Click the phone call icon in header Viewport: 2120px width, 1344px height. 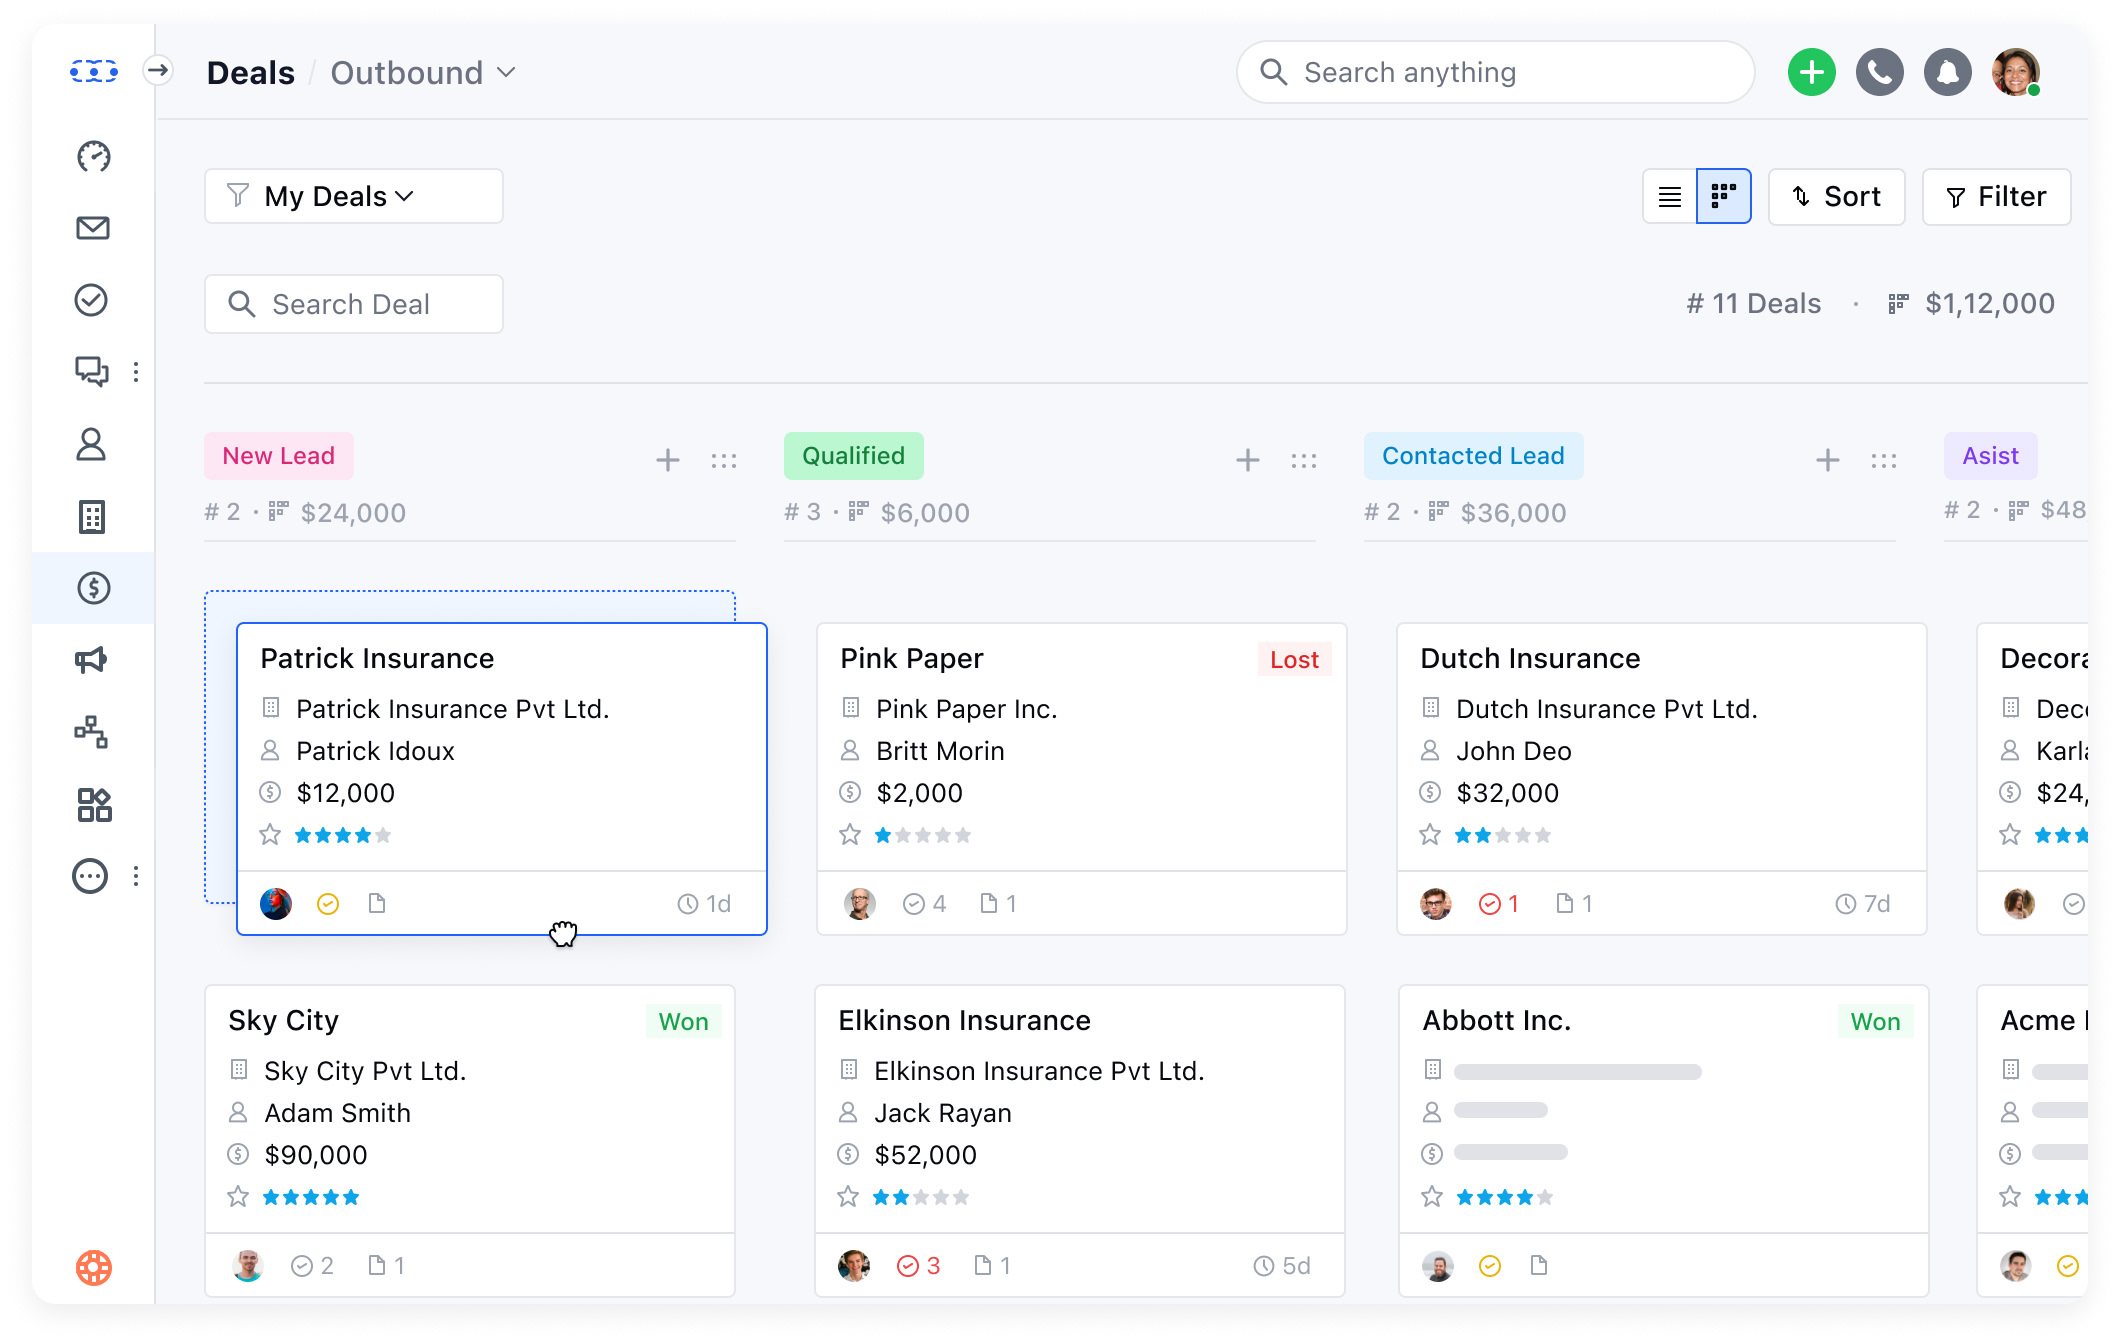click(x=1879, y=71)
